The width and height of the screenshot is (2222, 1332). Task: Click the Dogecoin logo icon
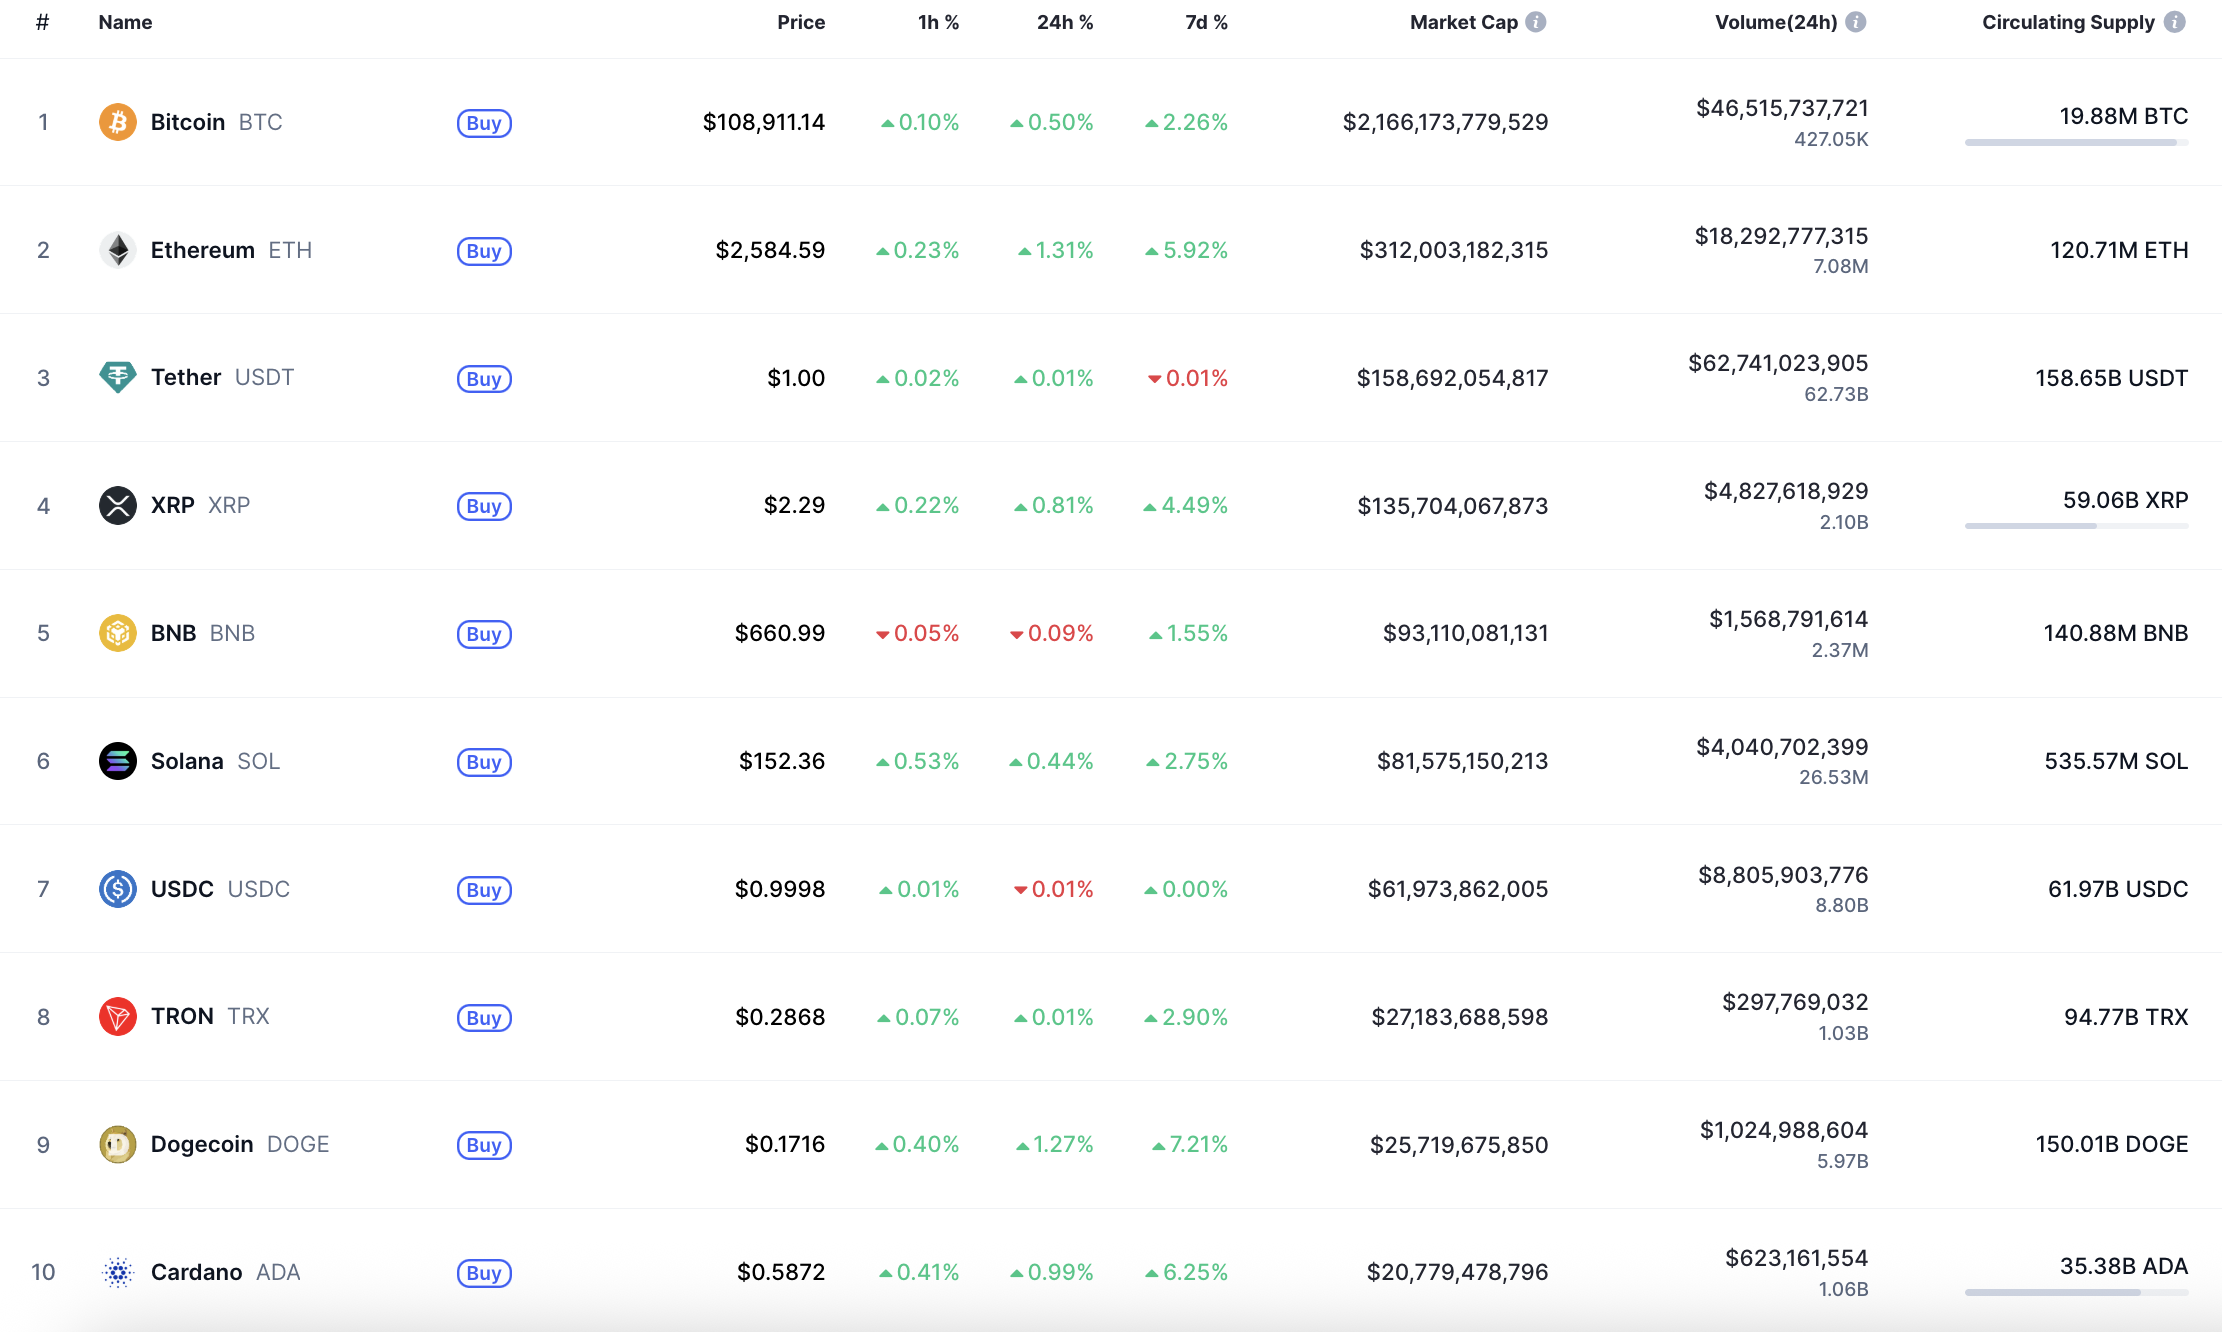point(117,1144)
